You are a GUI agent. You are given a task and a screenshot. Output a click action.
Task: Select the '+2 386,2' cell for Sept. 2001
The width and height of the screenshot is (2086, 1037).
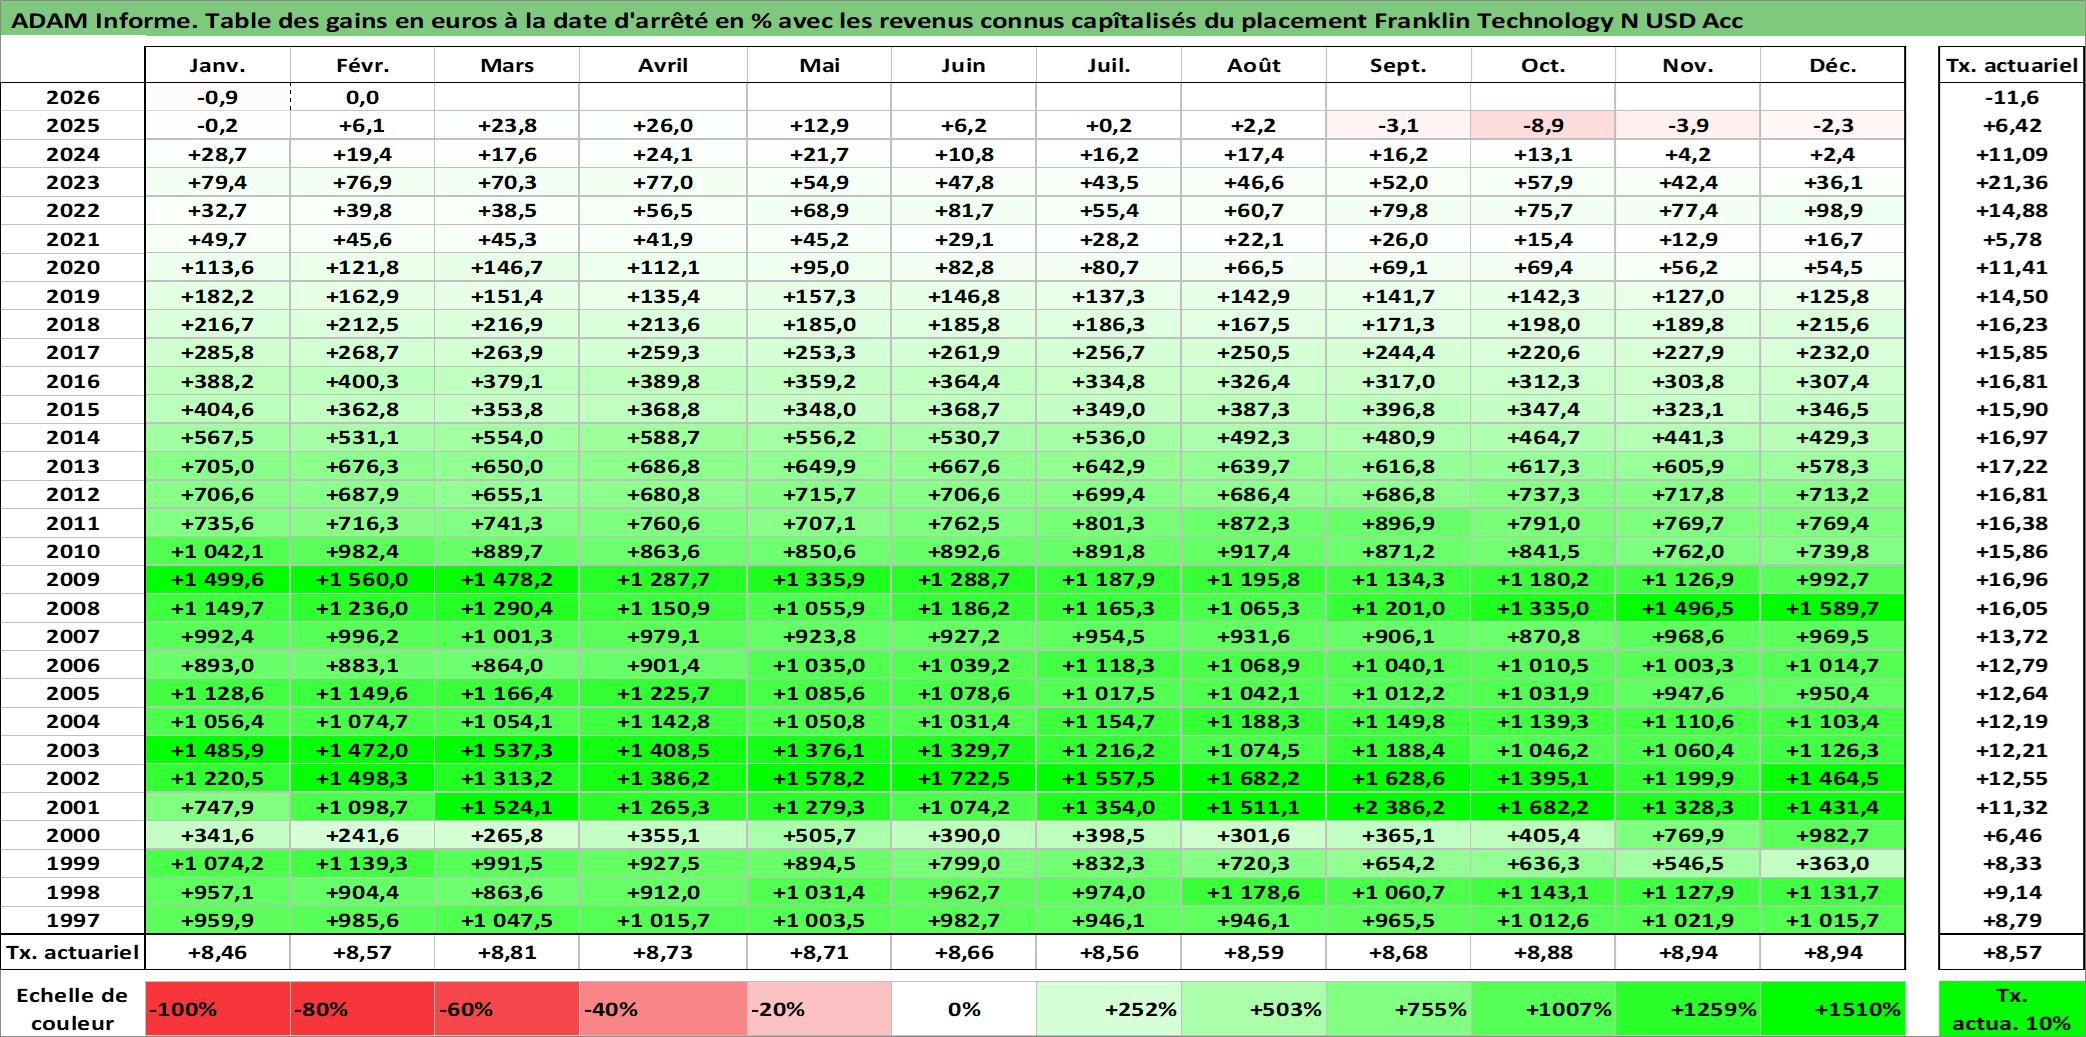[1399, 807]
